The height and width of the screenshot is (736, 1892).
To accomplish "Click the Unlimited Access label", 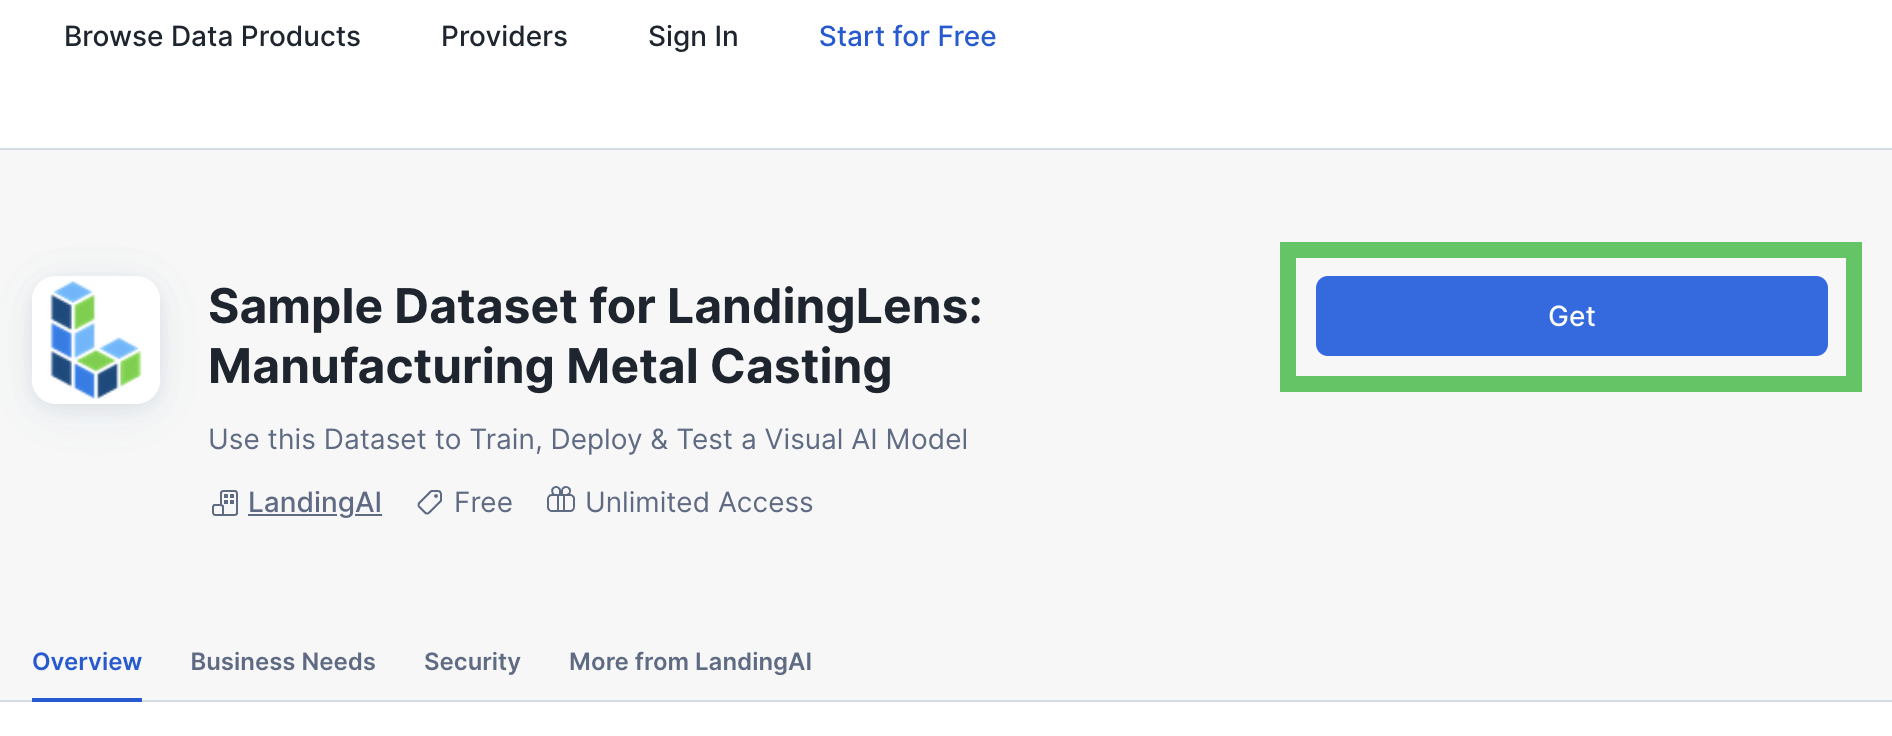I will coord(699,502).
